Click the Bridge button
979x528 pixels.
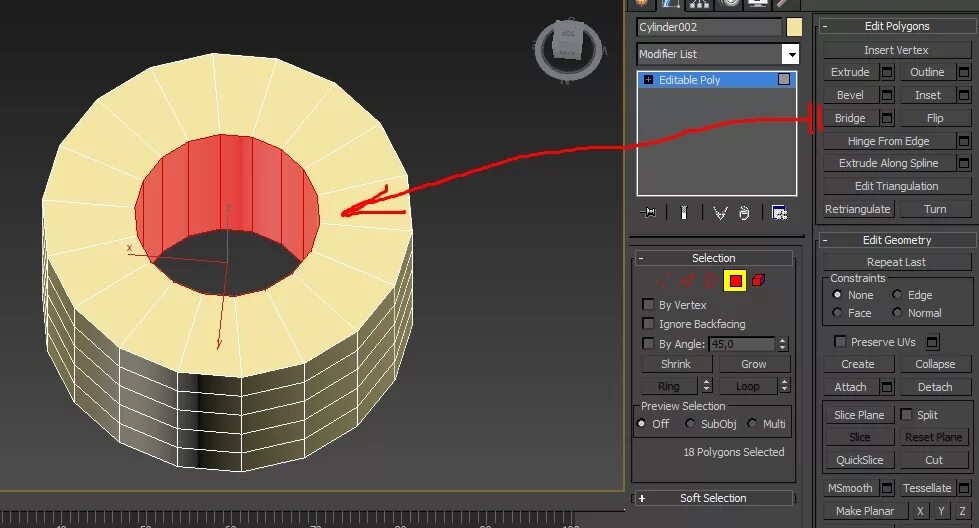click(850, 118)
